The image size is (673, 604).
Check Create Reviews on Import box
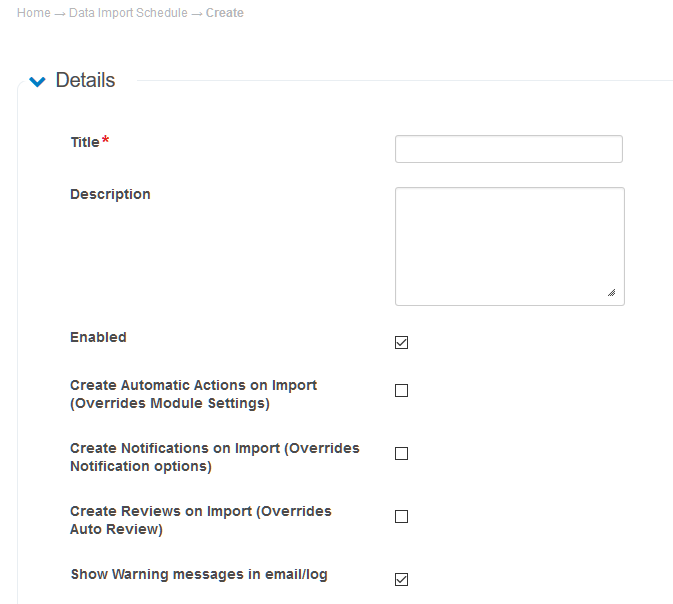point(402,517)
